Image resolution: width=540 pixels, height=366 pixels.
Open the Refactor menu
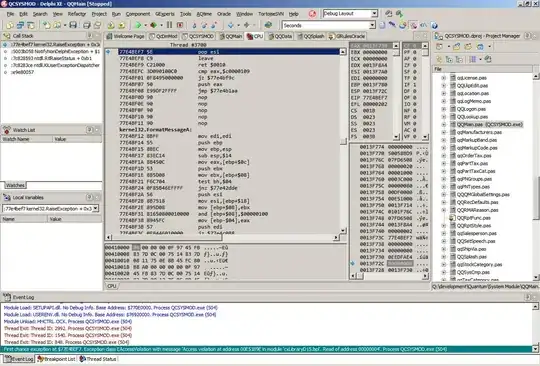click(76, 14)
